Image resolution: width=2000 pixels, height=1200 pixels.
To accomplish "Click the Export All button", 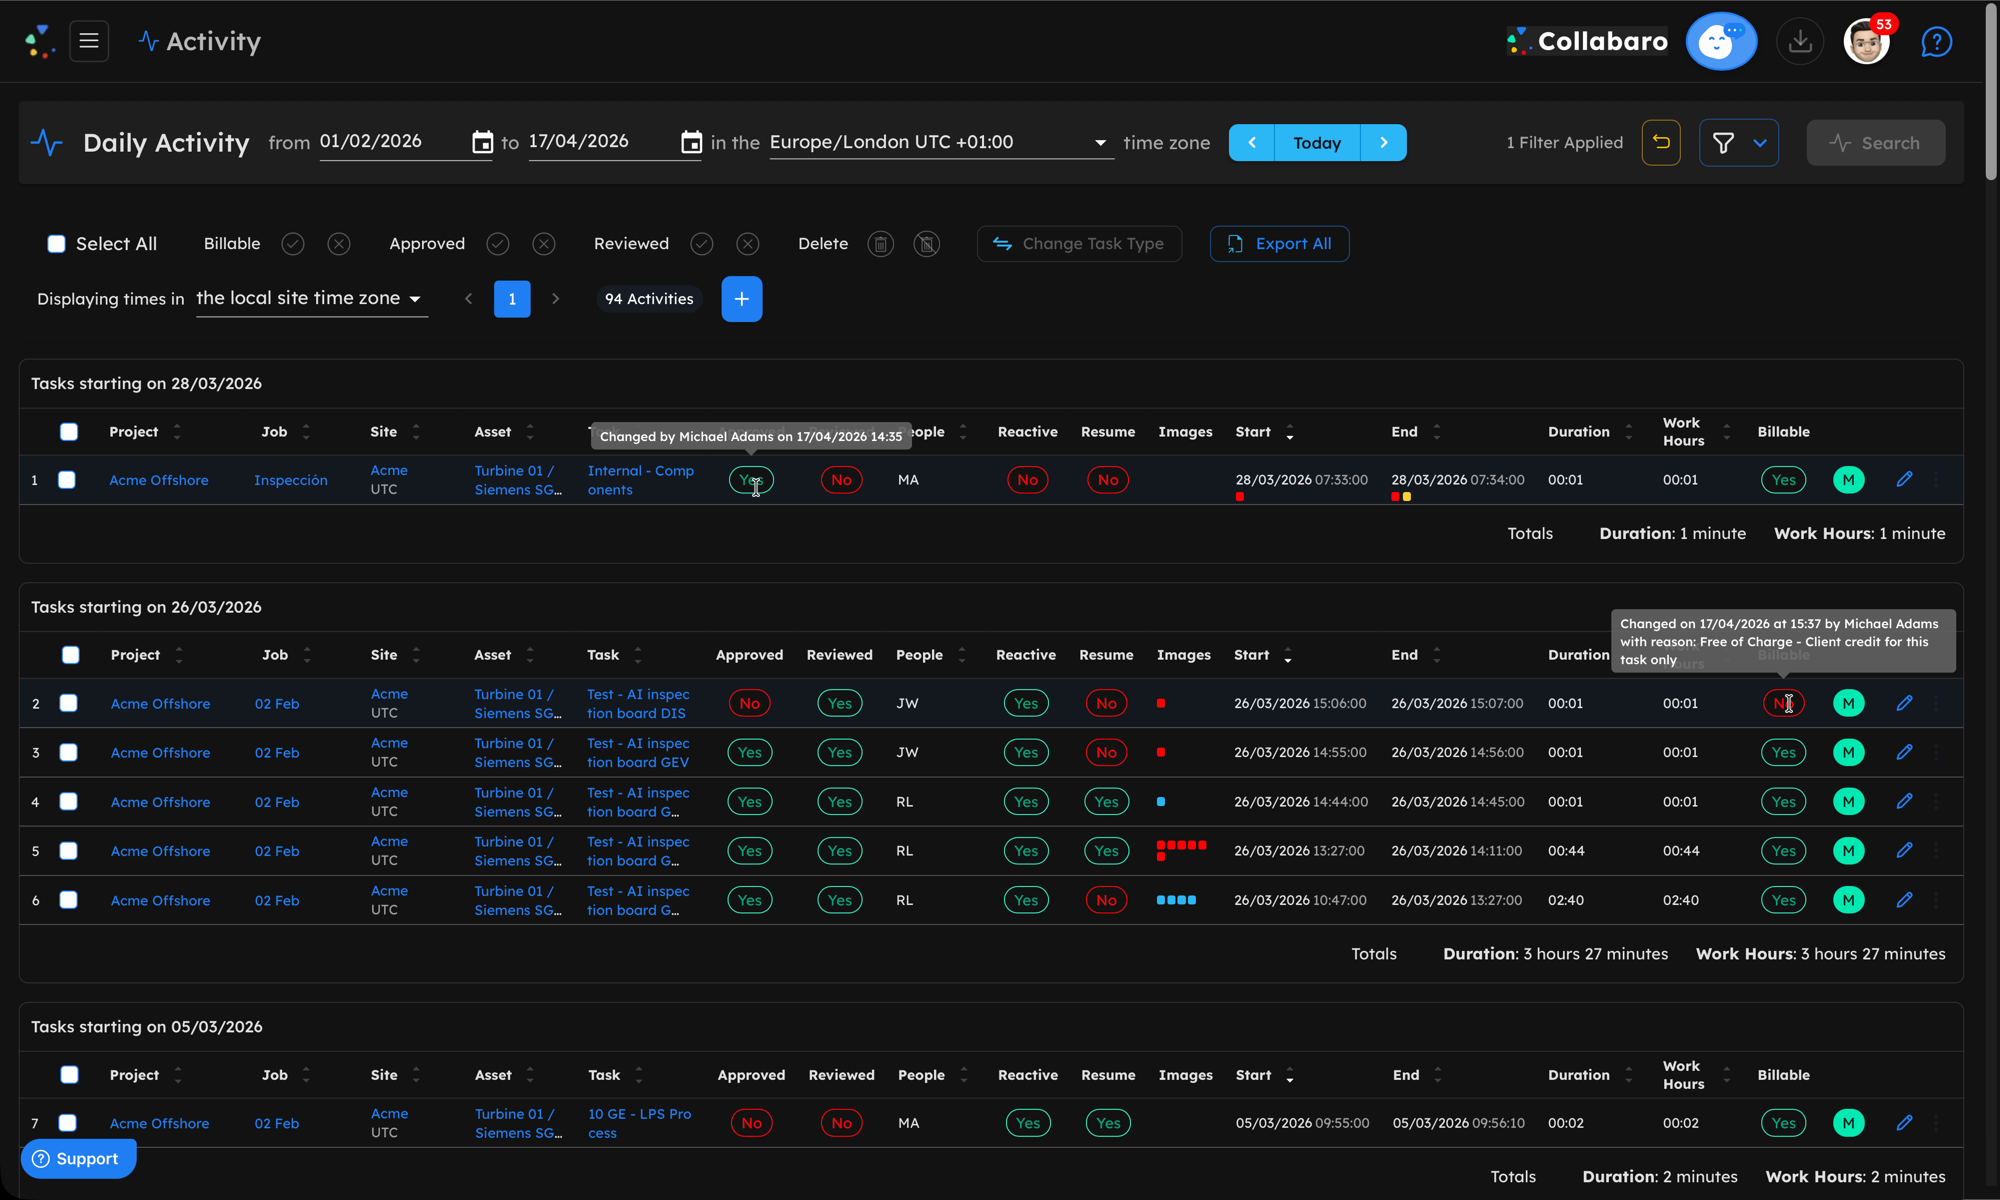I will click(x=1279, y=244).
